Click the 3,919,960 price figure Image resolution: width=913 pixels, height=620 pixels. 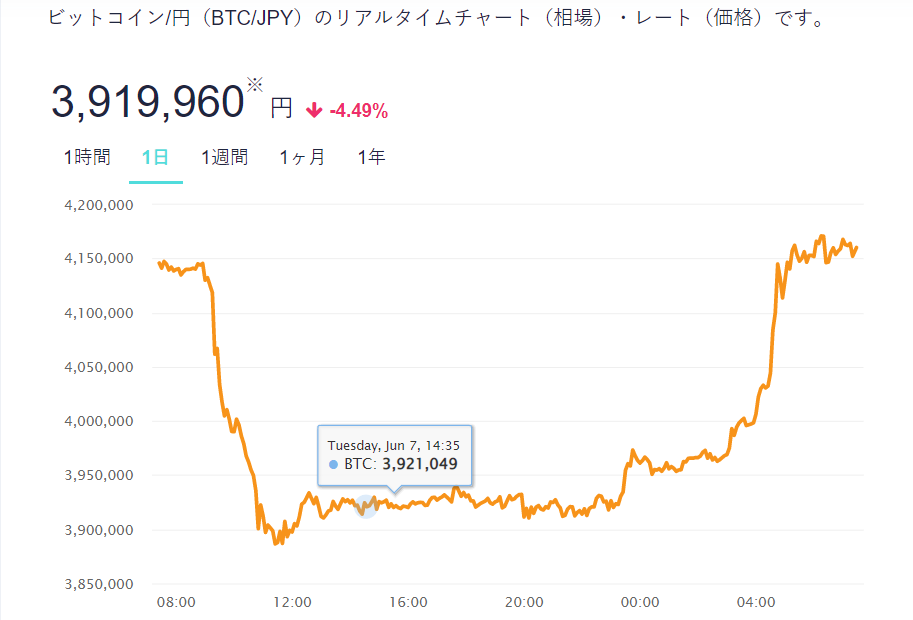pos(148,102)
